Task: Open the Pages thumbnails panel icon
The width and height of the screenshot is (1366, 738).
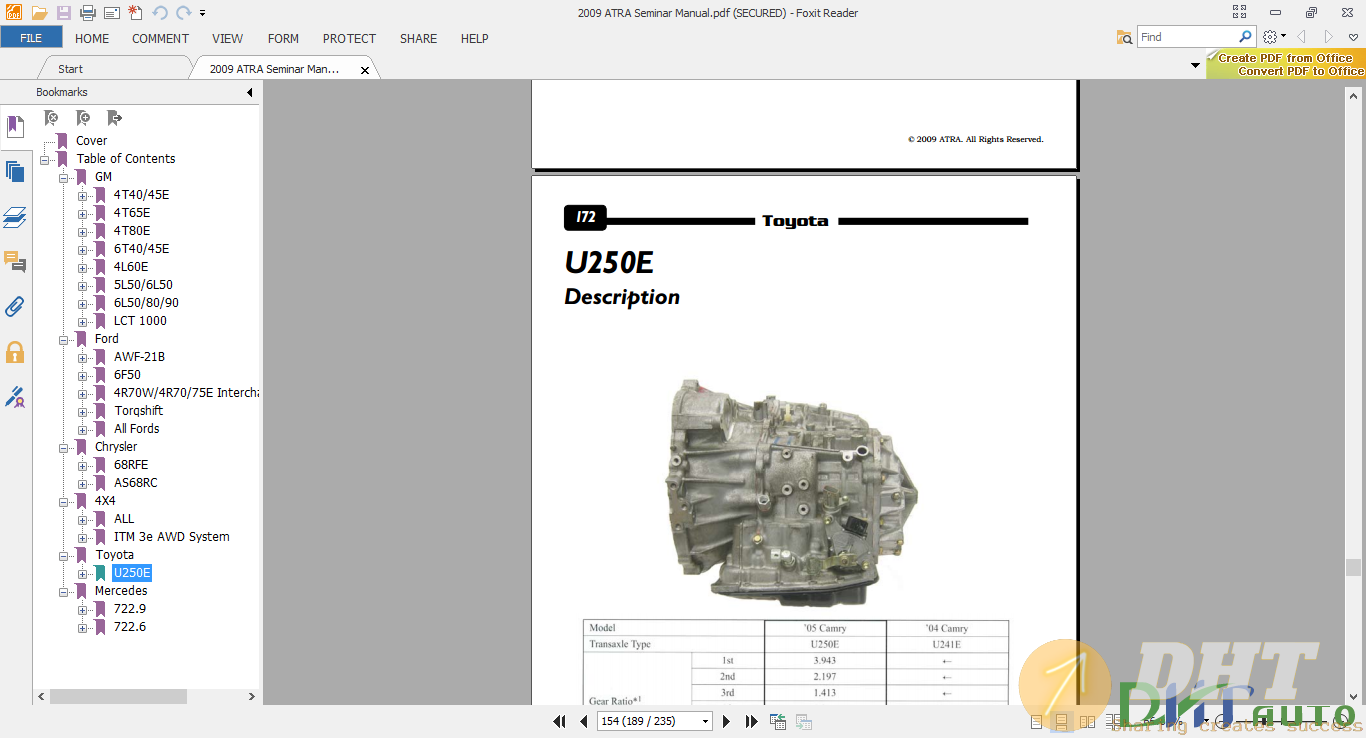Action: tap(15, 172)
